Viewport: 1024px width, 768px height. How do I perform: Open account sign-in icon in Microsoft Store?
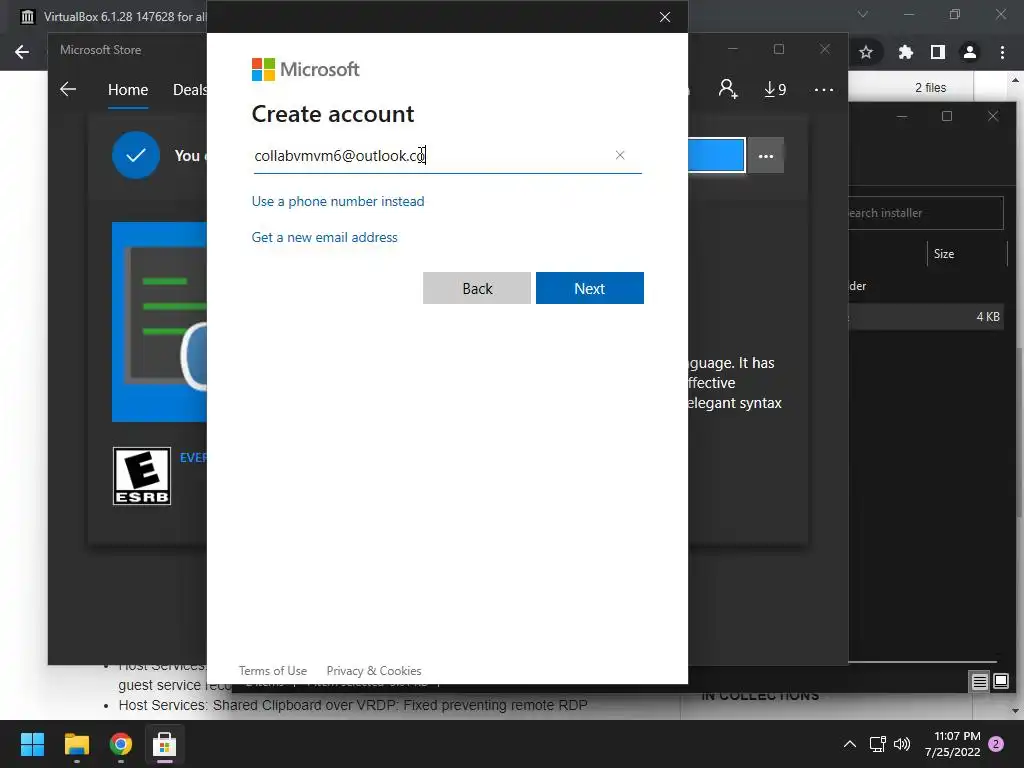[728, 89]
